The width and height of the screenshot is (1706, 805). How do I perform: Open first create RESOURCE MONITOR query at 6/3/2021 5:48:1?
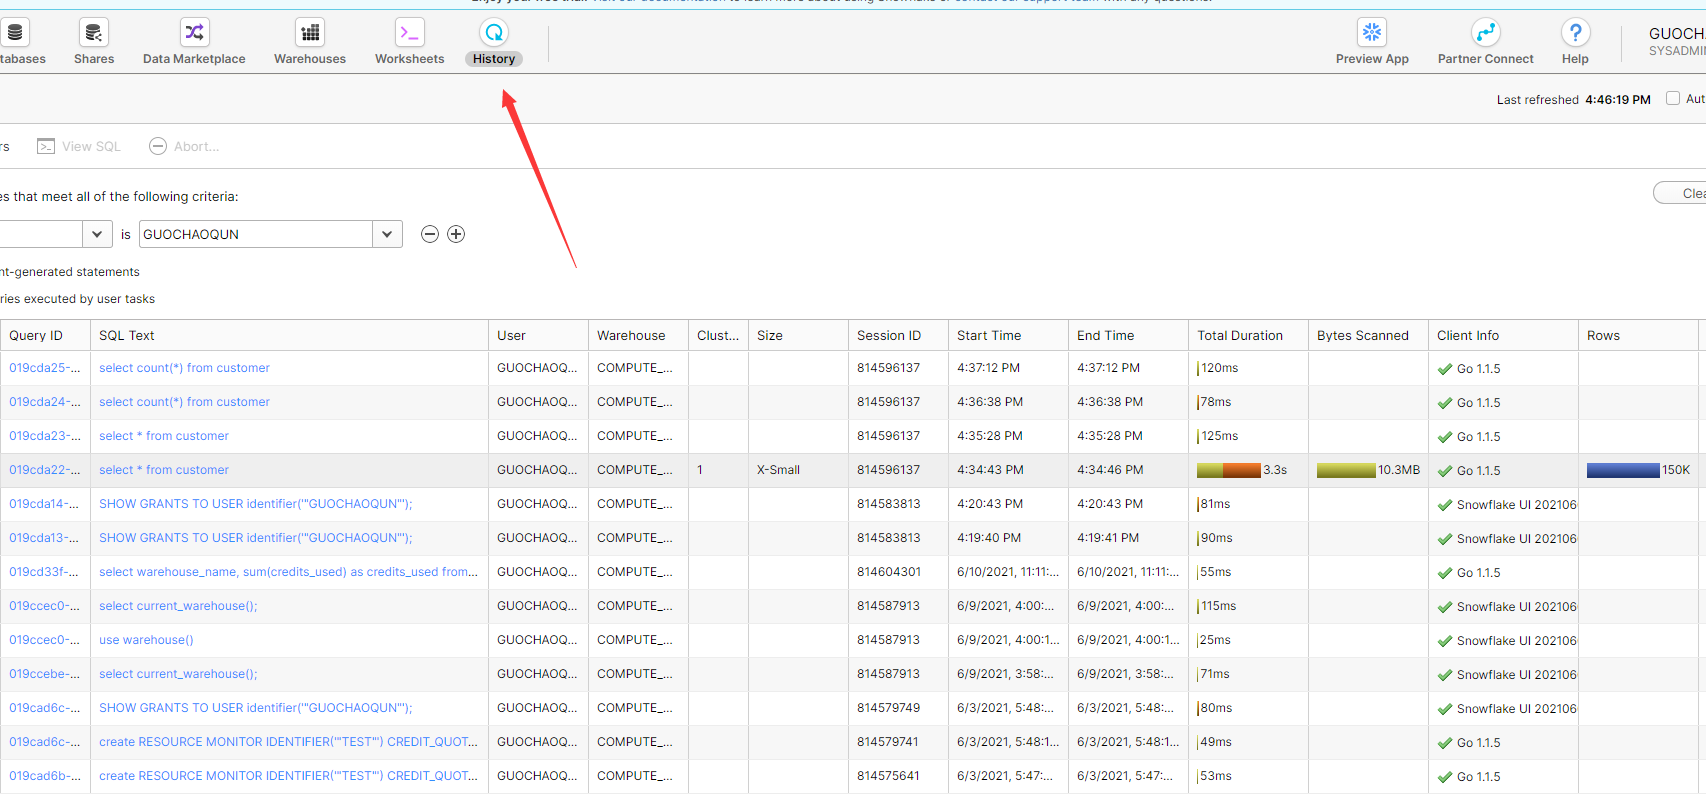click(x=288, y=742)
